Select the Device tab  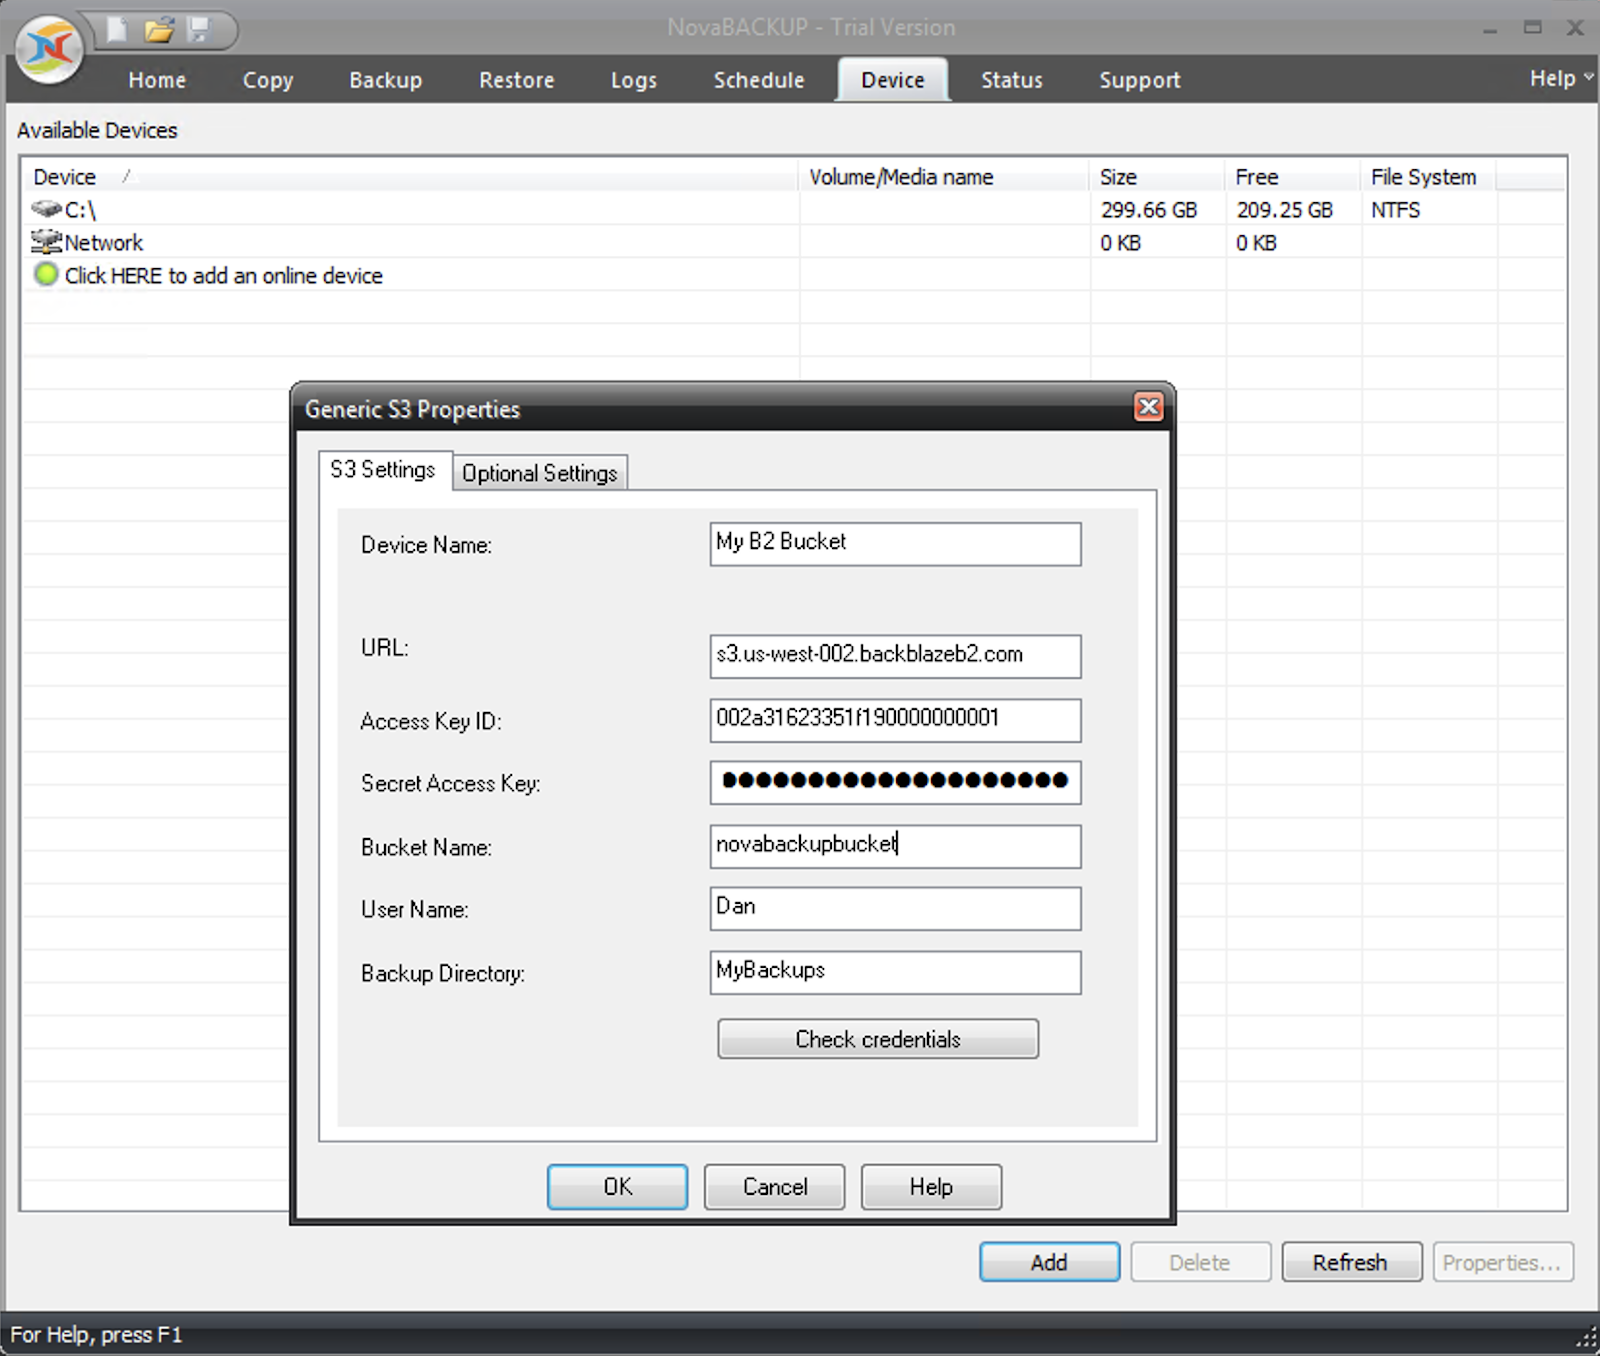[x=893, y=80]
